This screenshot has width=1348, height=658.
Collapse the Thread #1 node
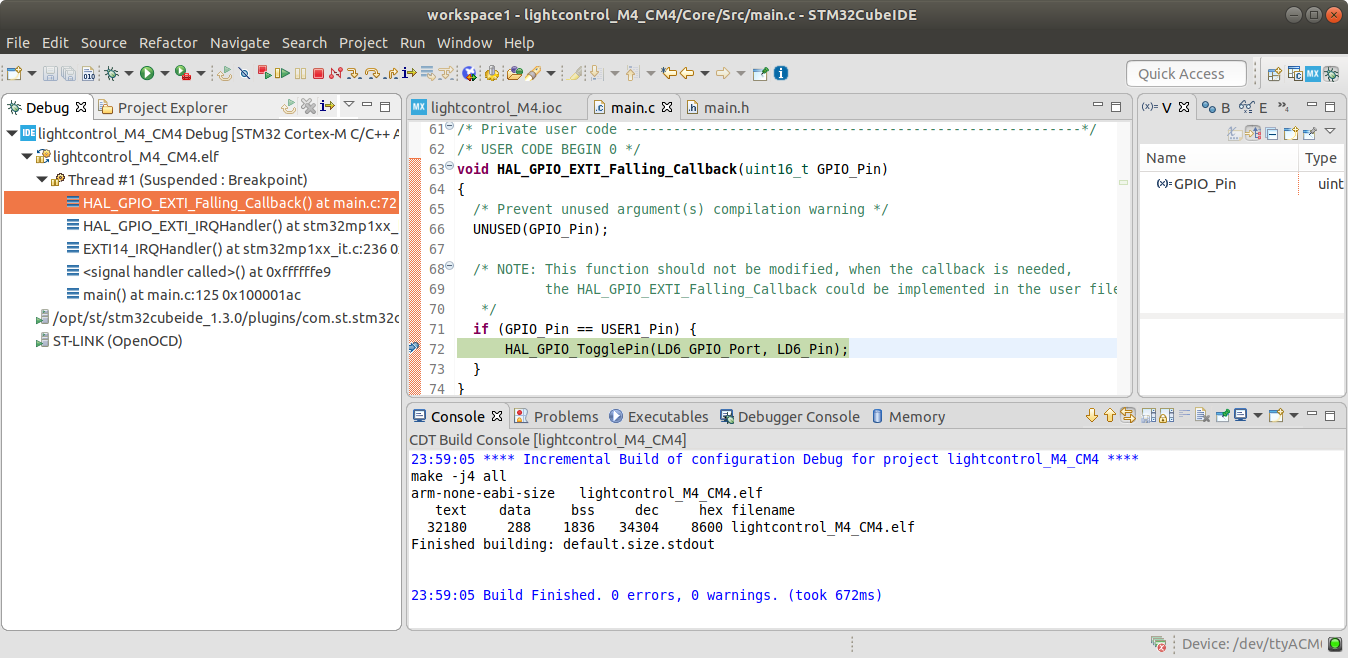coord(42,179)
